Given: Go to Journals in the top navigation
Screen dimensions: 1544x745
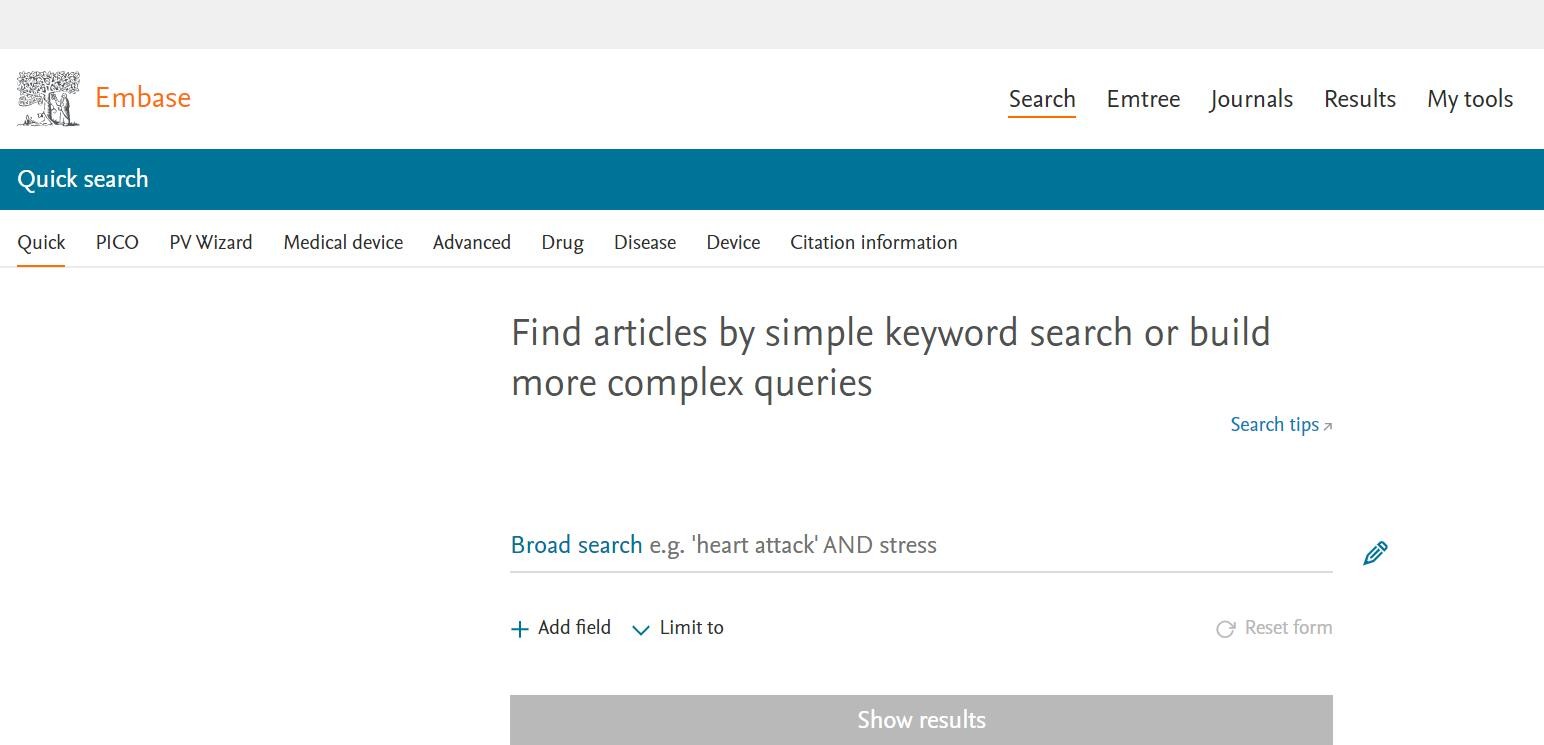Looking at the screenshot, I should click(x=1251, y=99).
